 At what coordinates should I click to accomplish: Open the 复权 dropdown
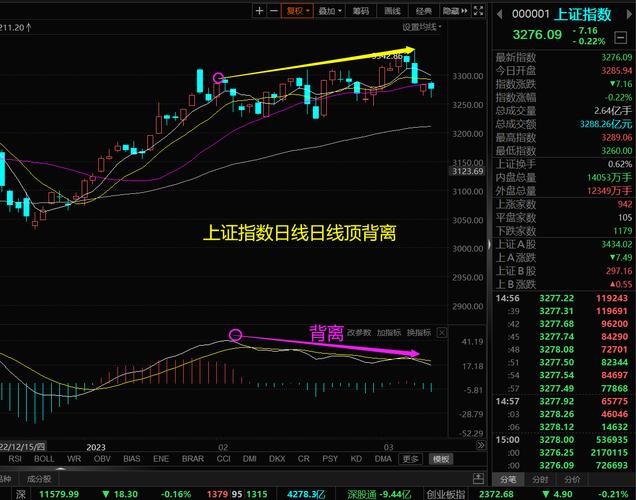[x=297, y=11]
